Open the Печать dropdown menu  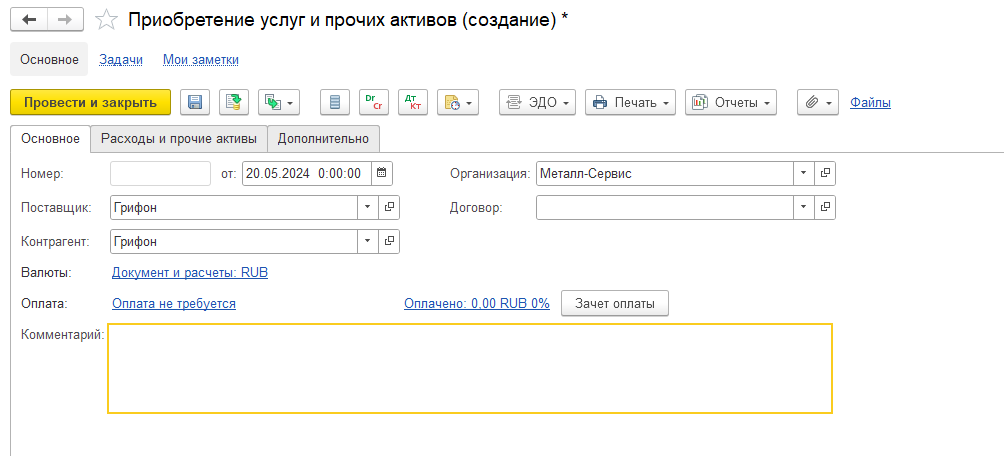630,102
